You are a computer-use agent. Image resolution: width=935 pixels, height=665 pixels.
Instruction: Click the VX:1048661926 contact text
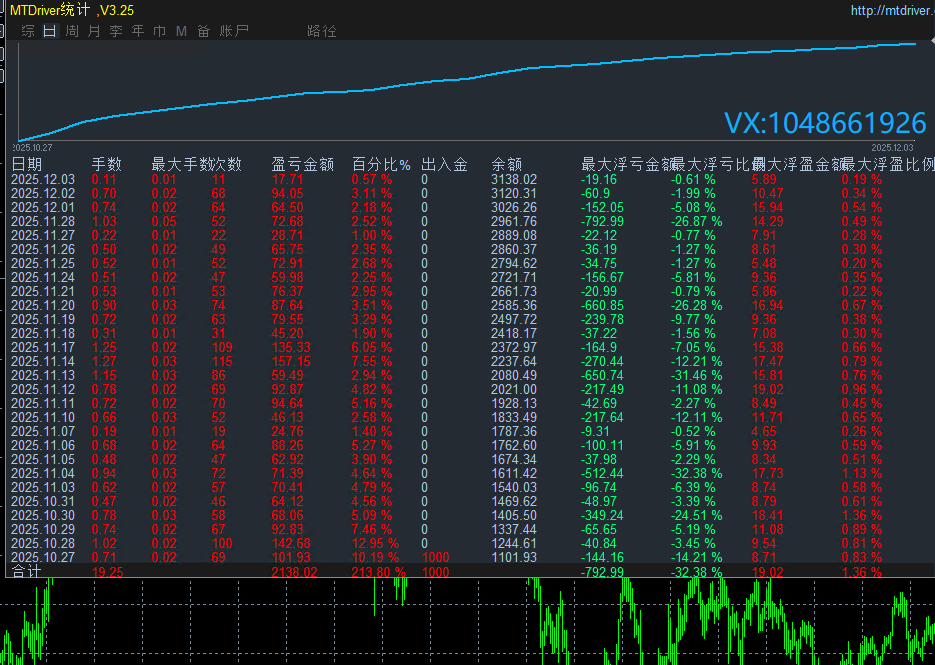click(x=825, y=123)
